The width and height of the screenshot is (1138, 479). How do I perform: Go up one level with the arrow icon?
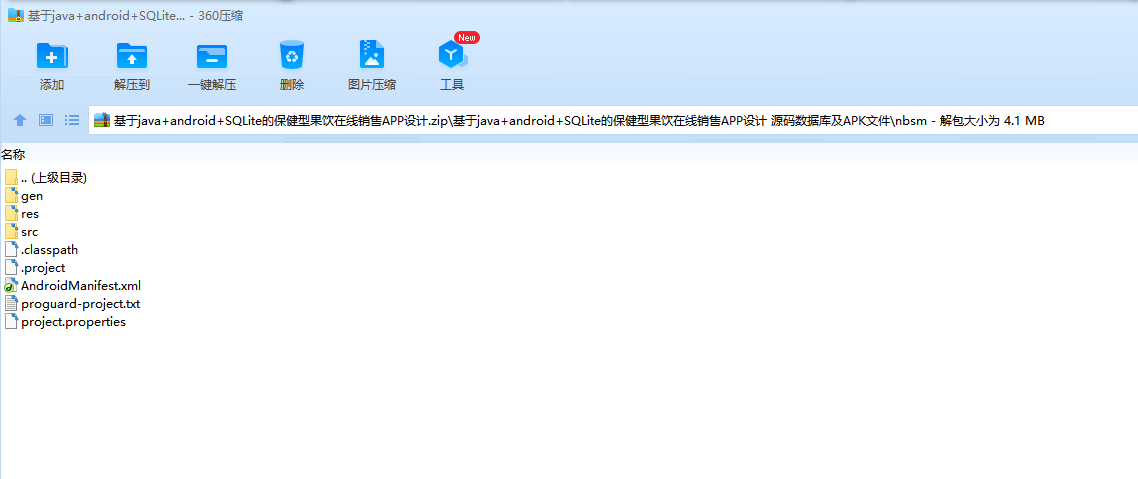(x=20, y=120)
